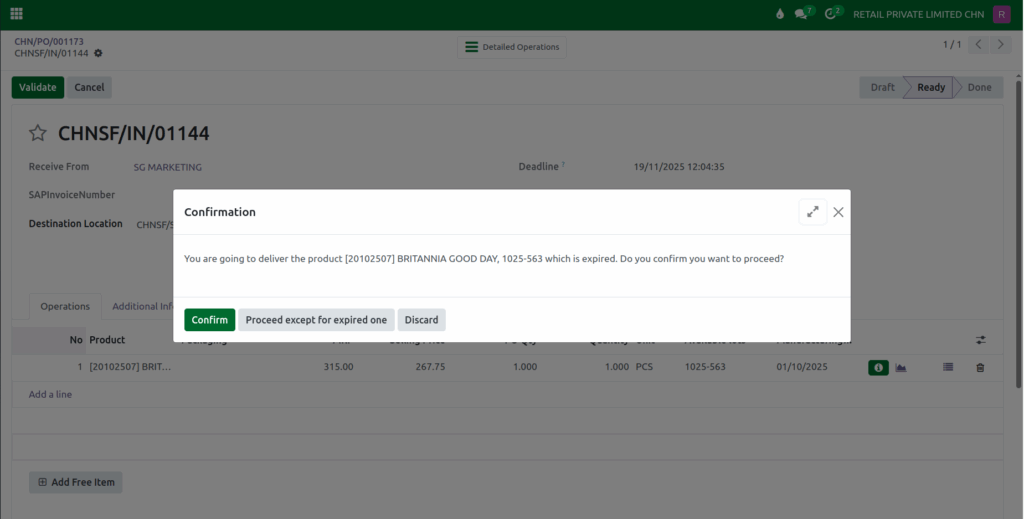
Task: Open column settings adjust icon
Action: pos(980,340)
